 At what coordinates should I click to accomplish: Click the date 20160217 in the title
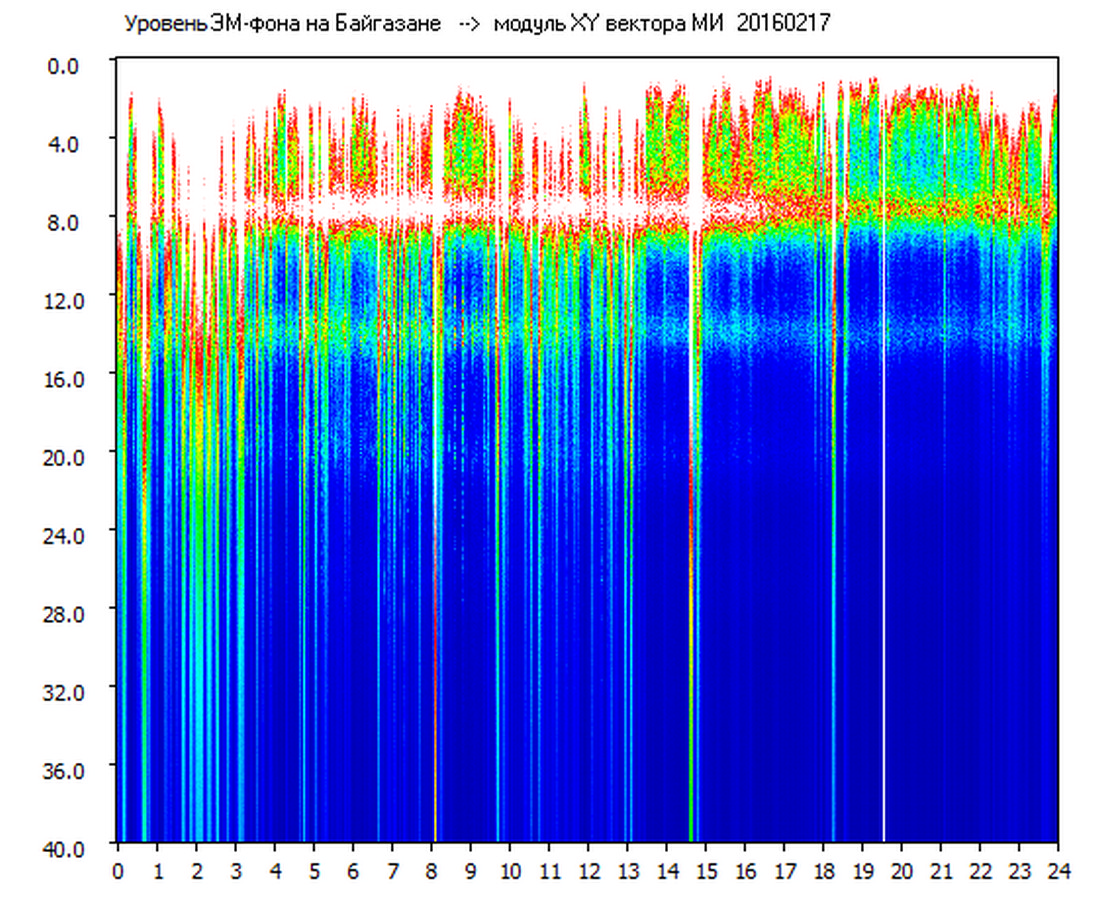783,24
